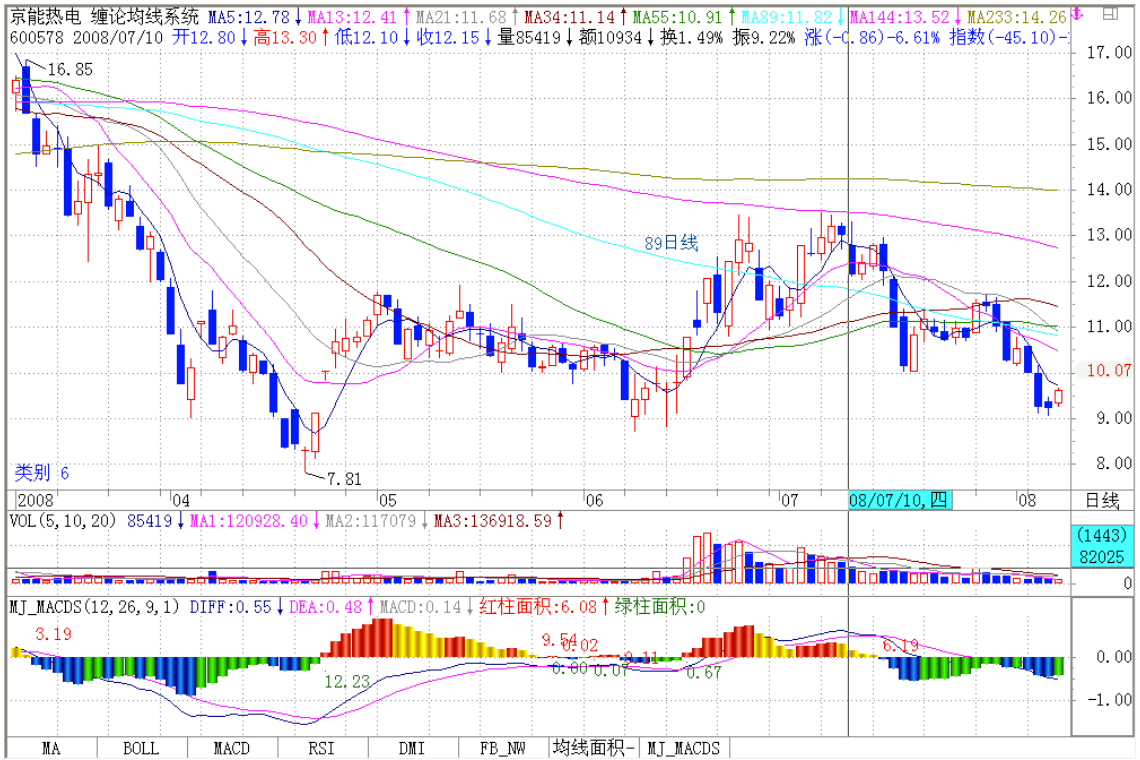Click the high price 高13.30
Viewport: 1140px width, 760px height.
pyautogui.click(x=285, y=37)
